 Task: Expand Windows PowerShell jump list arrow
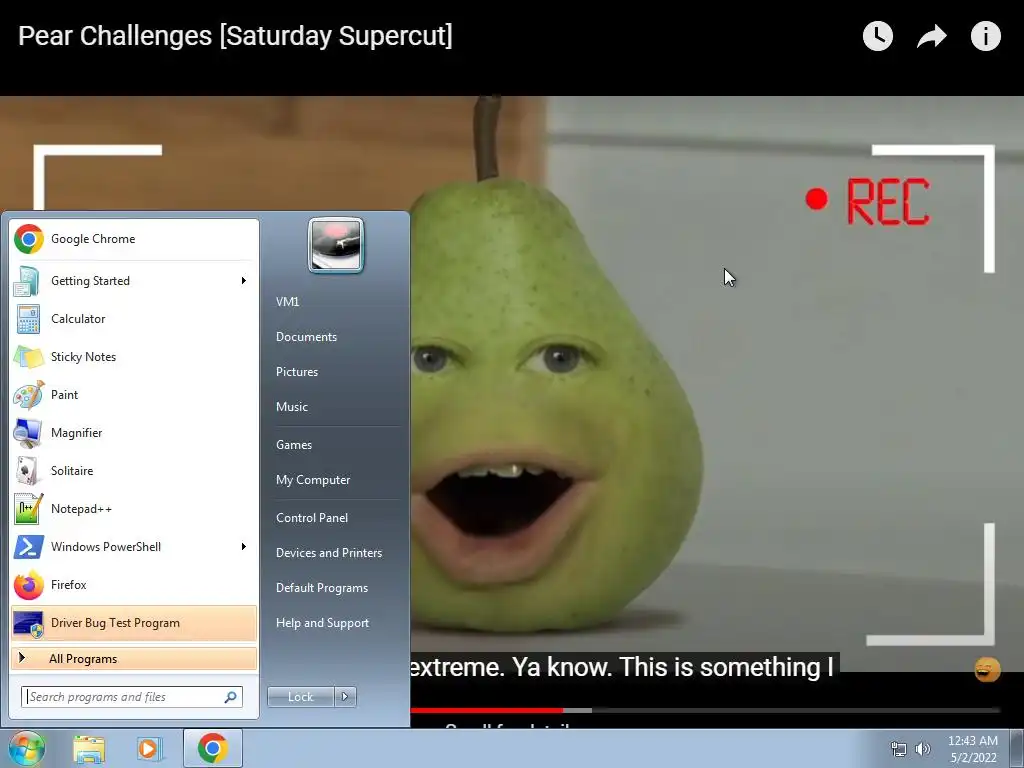[x=244, y=547]
